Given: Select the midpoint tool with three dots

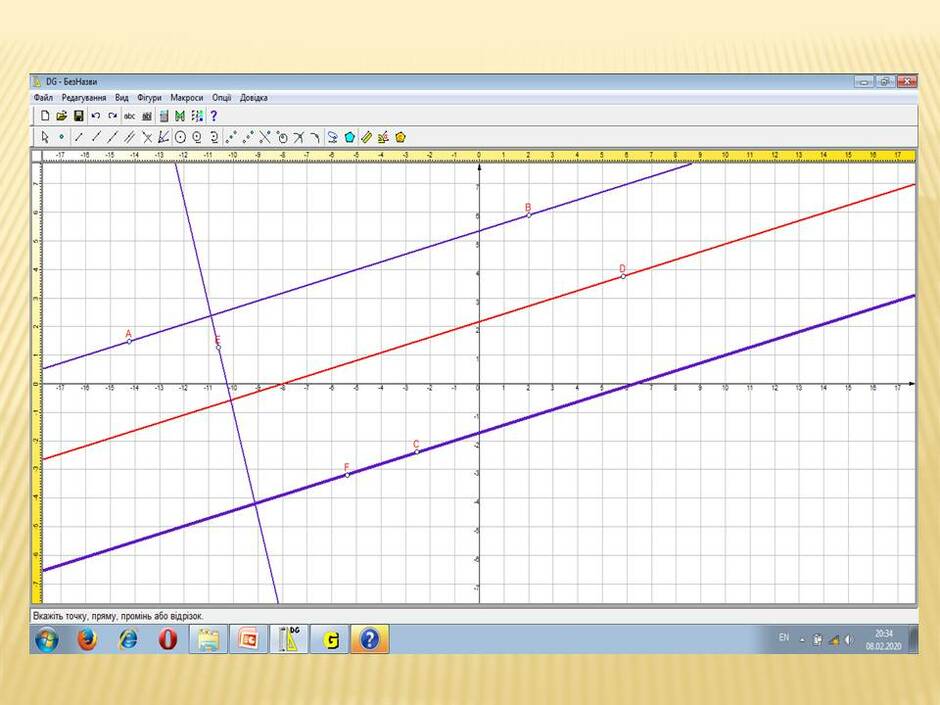Looking at the screenshot, I should pyautogui.click(x=231, y=137).
